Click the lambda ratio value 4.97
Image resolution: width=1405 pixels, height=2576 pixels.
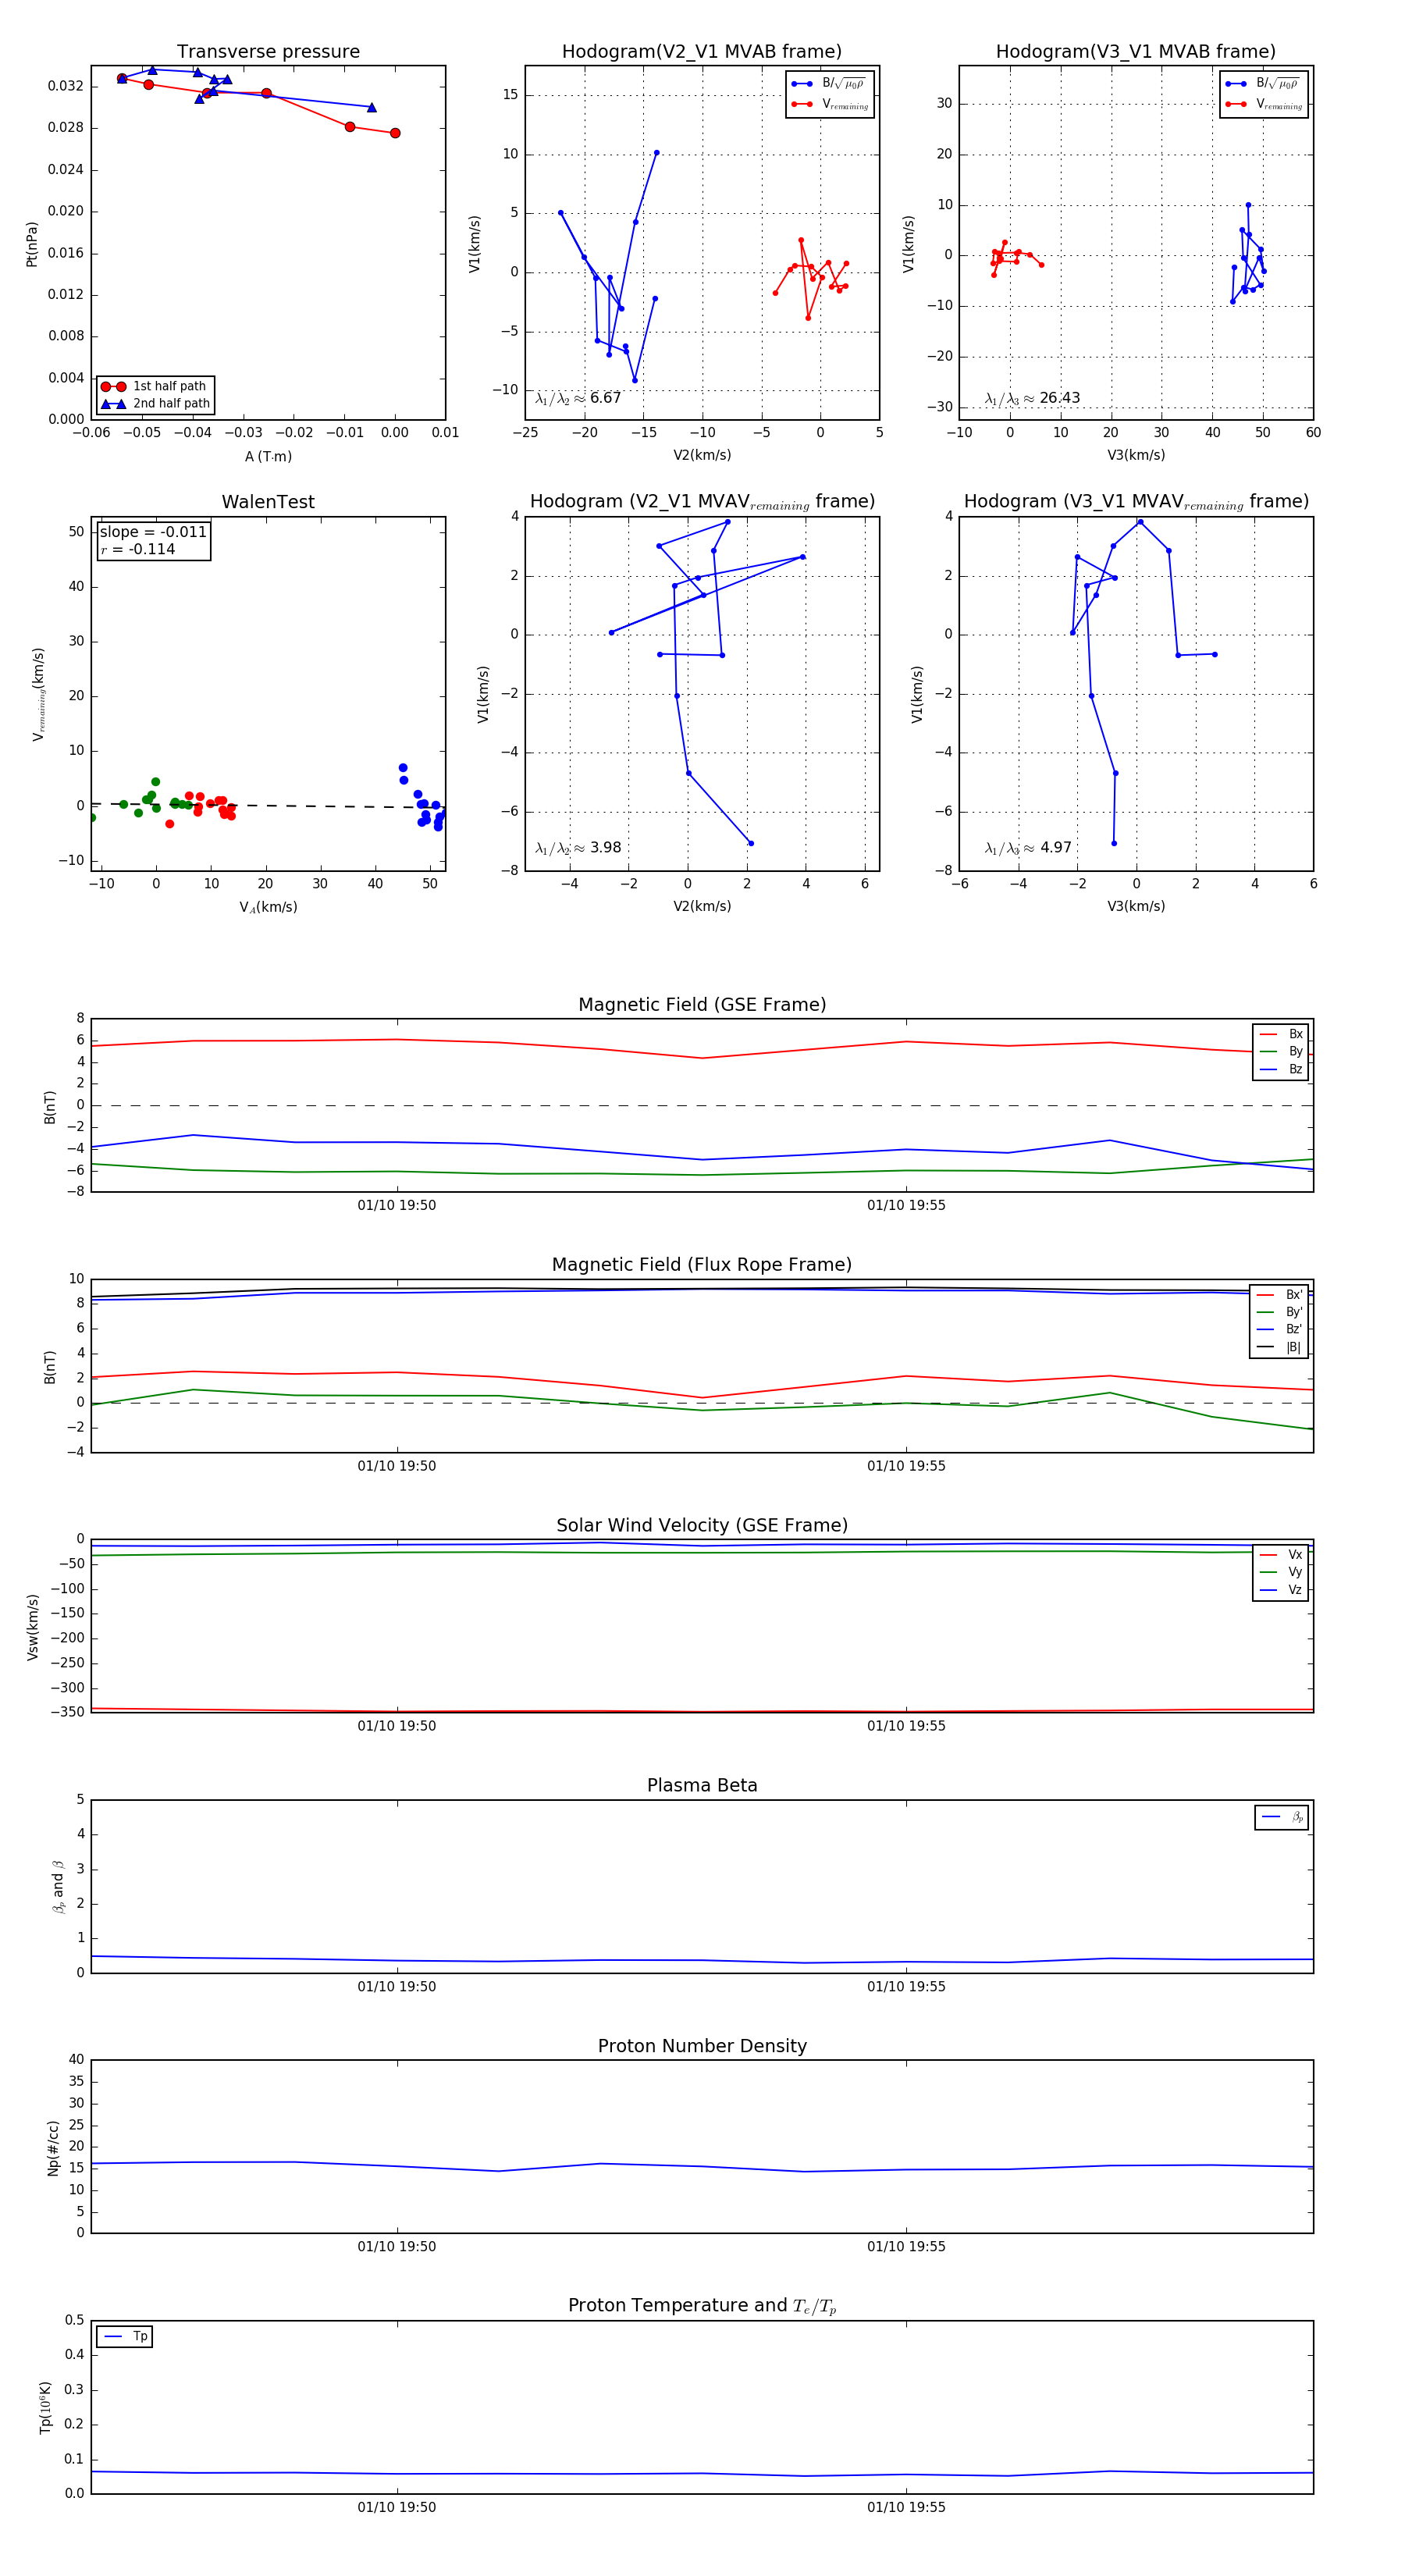tap(1055, 848)
